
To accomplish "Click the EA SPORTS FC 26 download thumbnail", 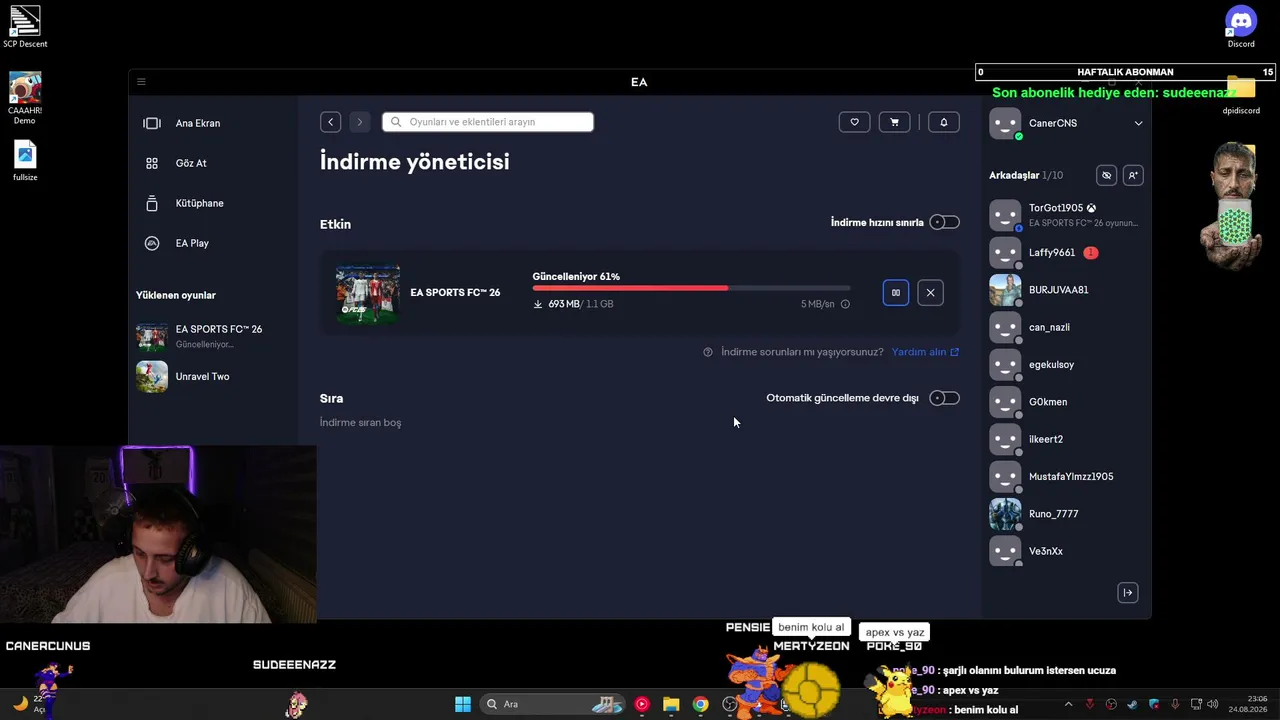I will click(x=368, y=293).
